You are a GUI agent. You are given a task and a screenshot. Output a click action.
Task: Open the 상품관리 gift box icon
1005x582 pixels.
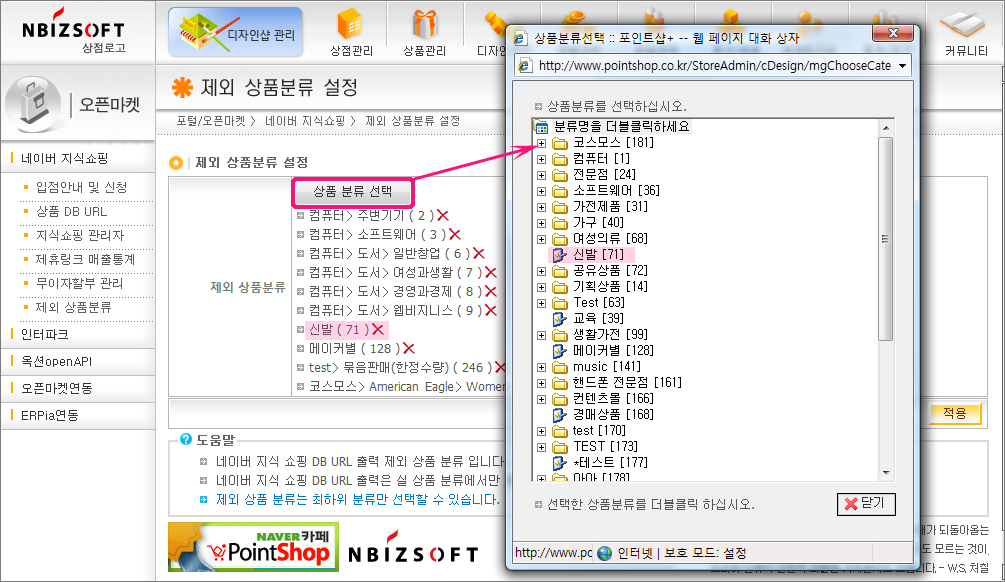[x=424, y=30]
